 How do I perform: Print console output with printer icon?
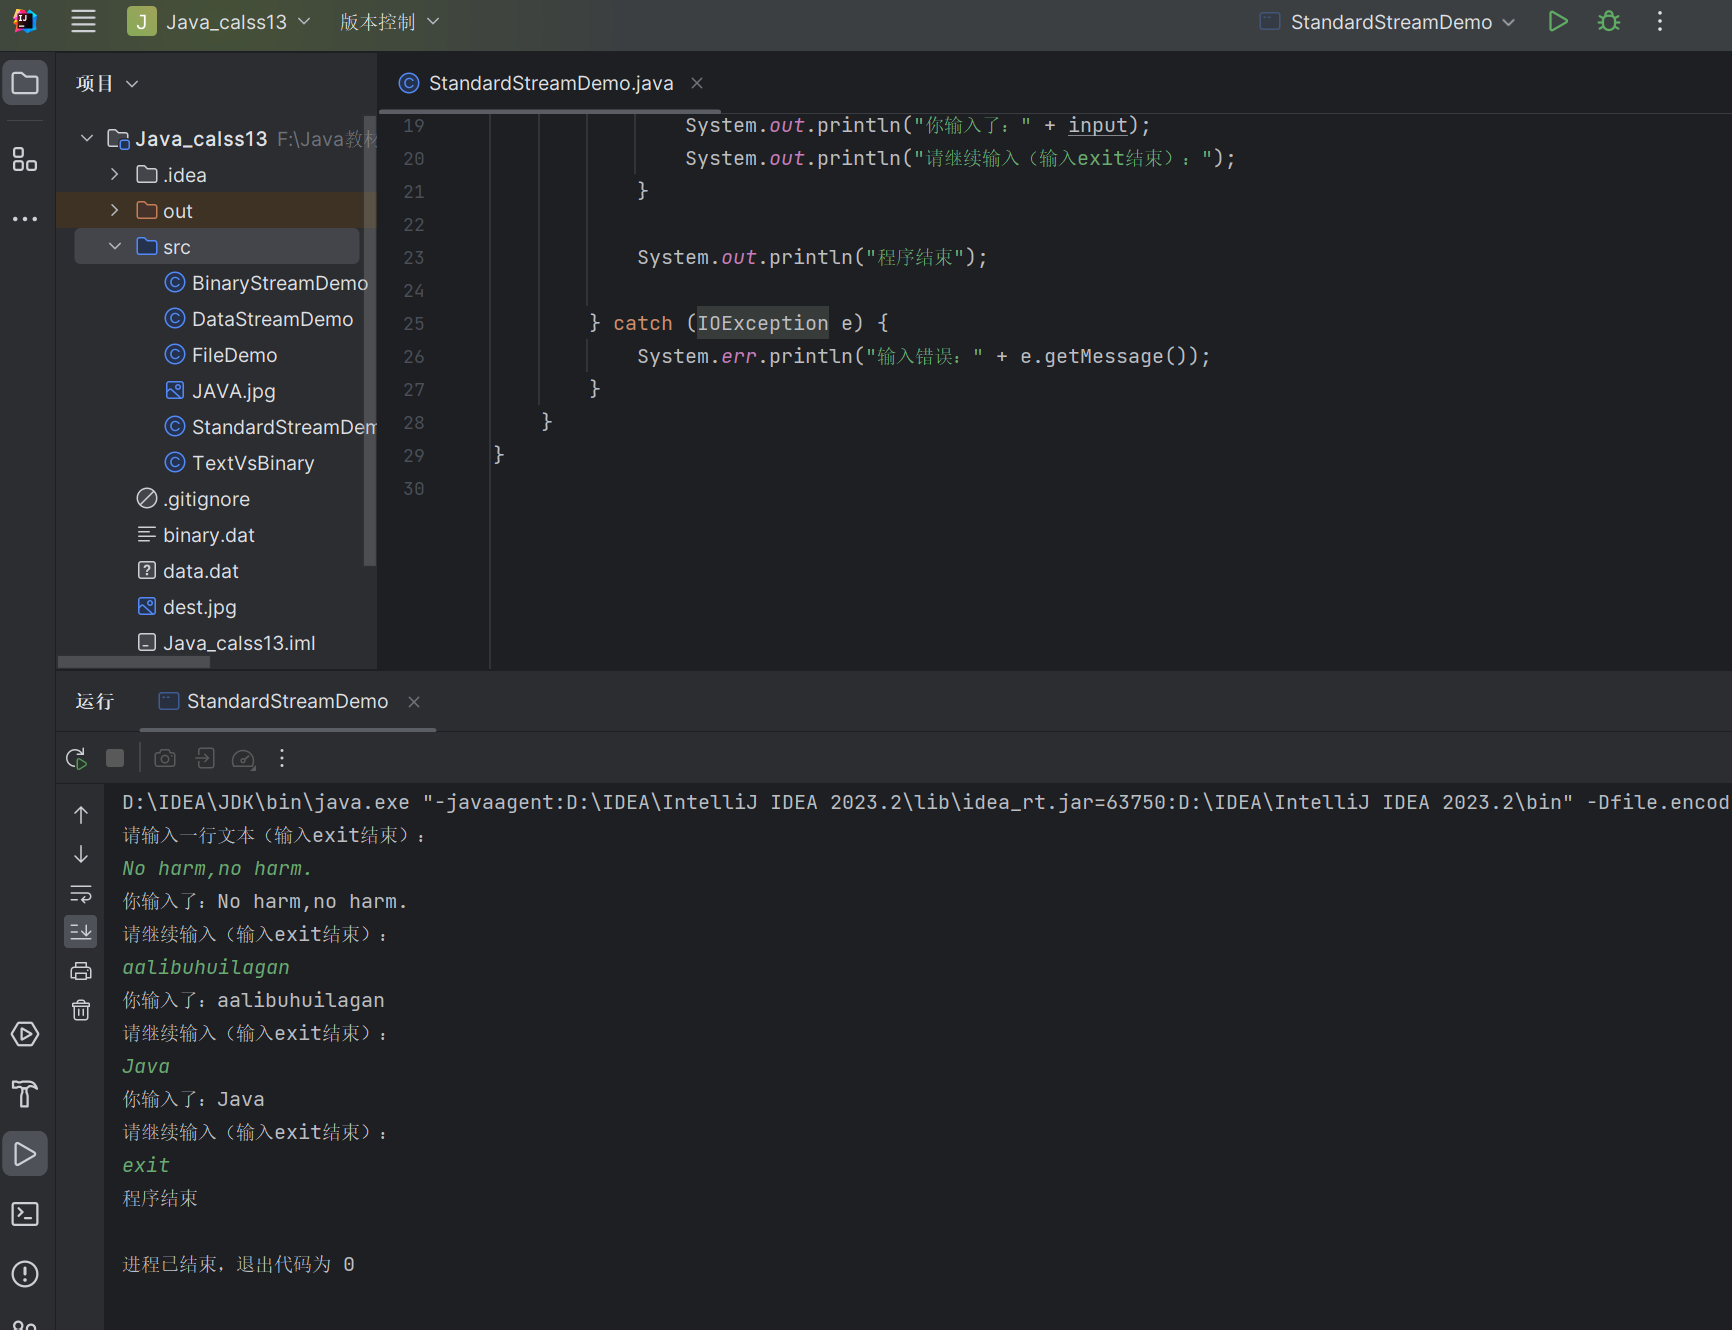click(x=81, y=971)
